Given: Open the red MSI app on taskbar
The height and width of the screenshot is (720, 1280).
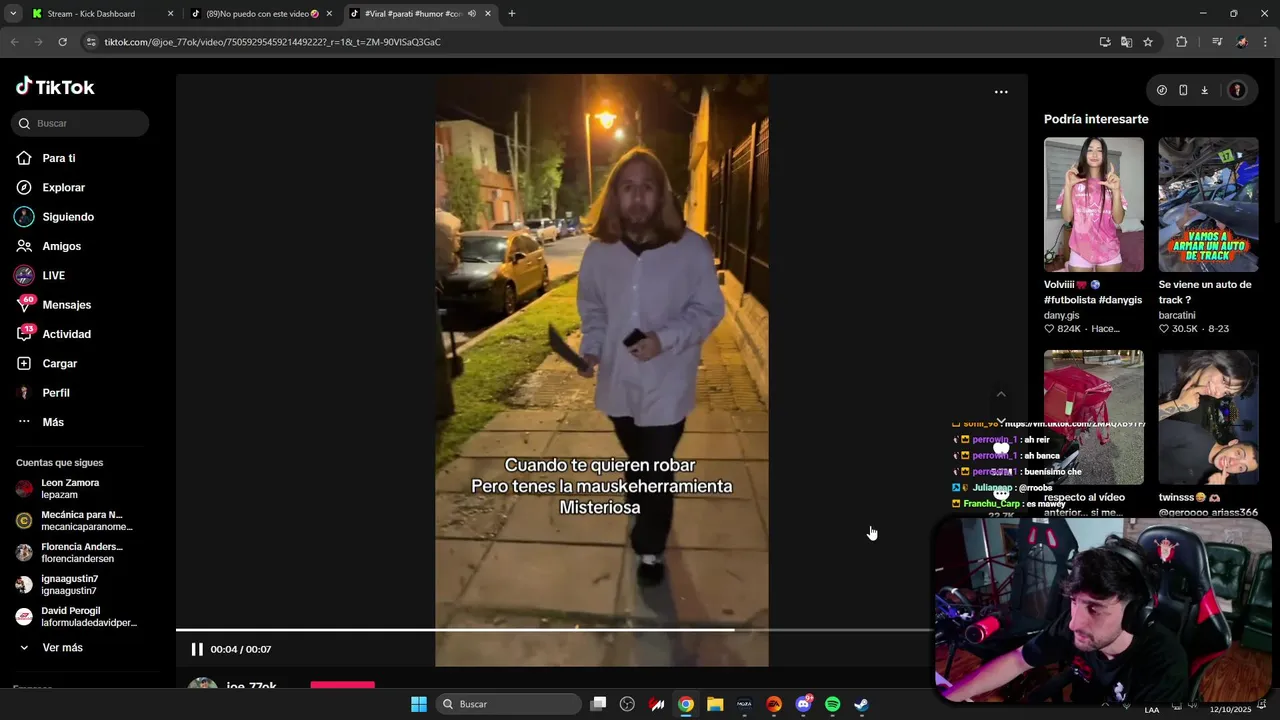Looking at the screenshot, I should point(656,704).
